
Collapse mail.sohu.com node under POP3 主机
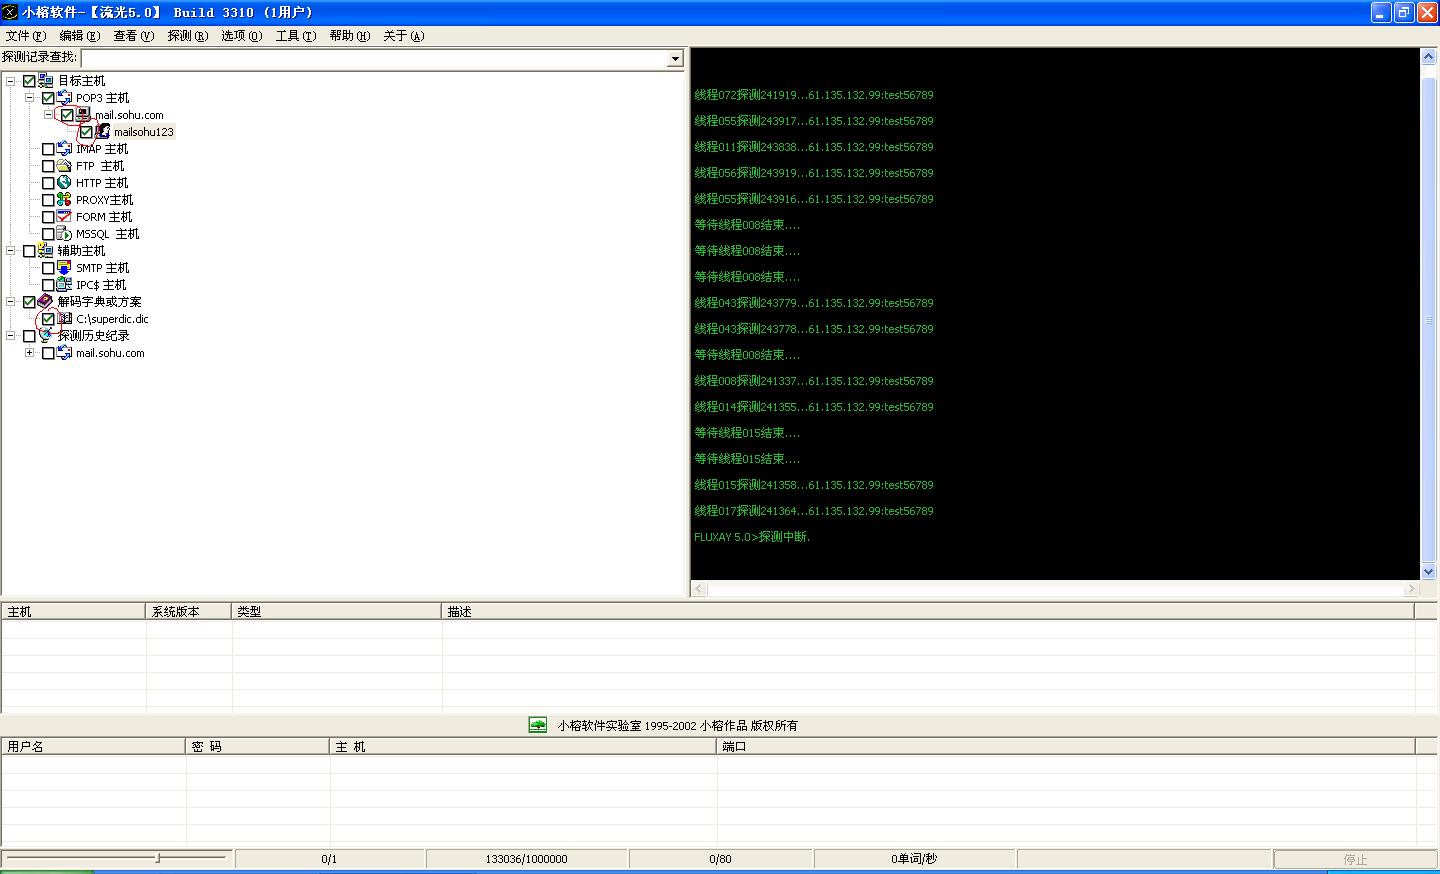pyautogui.click(x=48, y=115)
